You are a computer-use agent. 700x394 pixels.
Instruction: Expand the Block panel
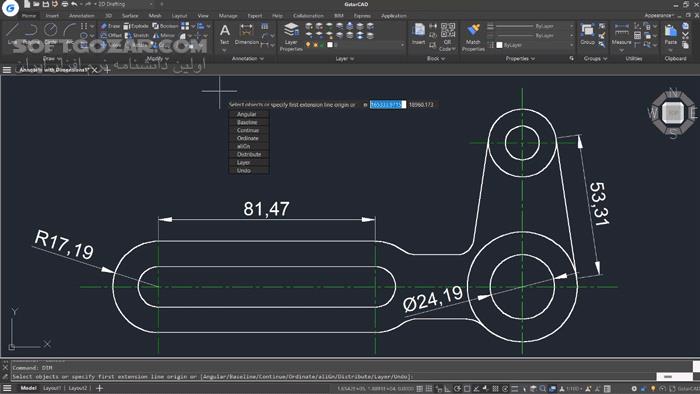pos(436,58)
